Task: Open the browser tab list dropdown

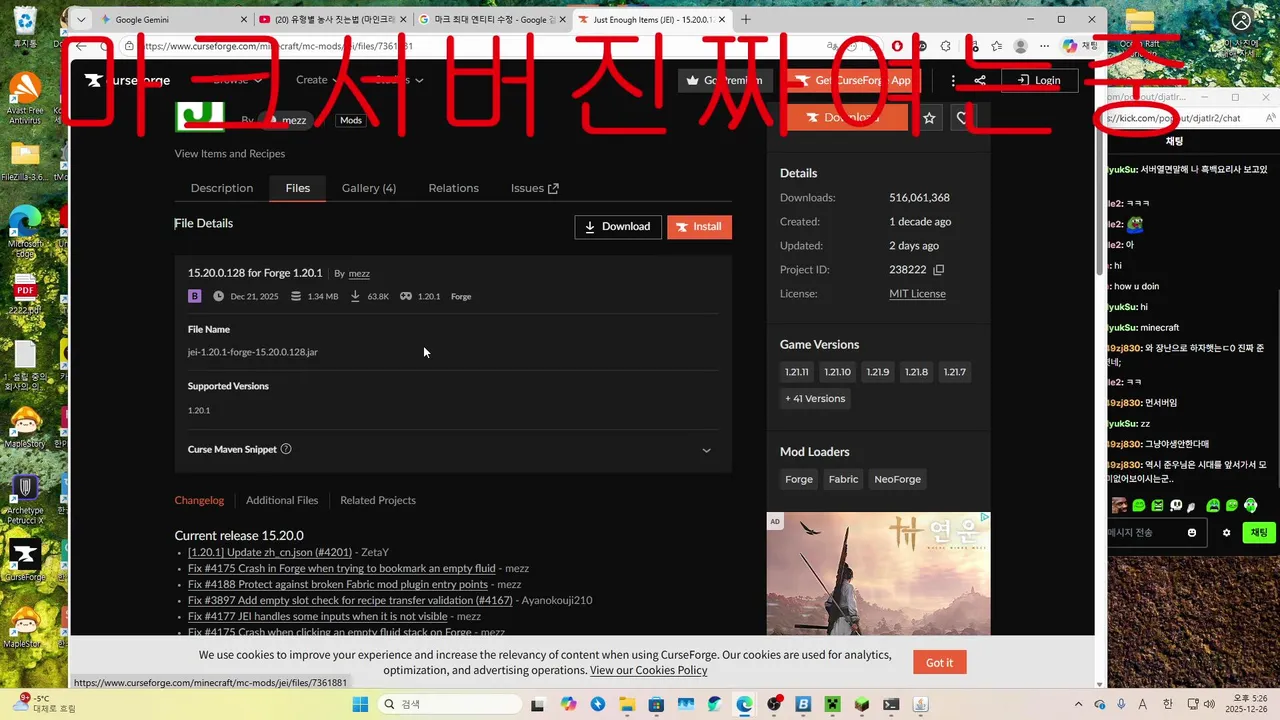Action: pos(81,19)
